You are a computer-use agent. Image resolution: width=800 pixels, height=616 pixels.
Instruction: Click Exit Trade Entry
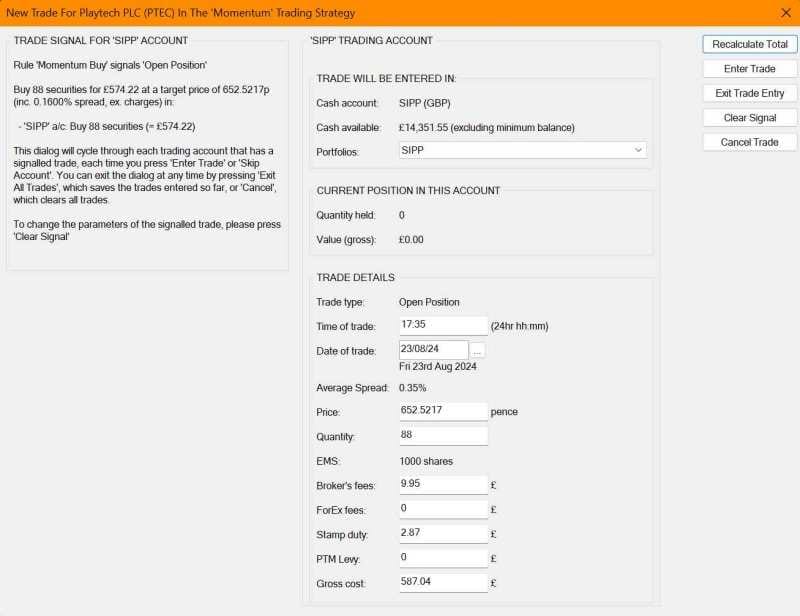(748, 93)
